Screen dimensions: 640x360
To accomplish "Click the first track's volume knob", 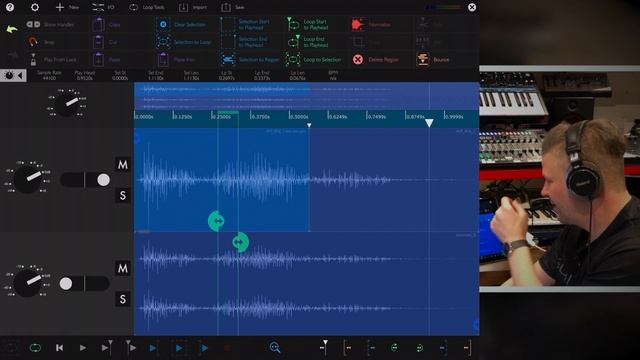I will 27,179.
